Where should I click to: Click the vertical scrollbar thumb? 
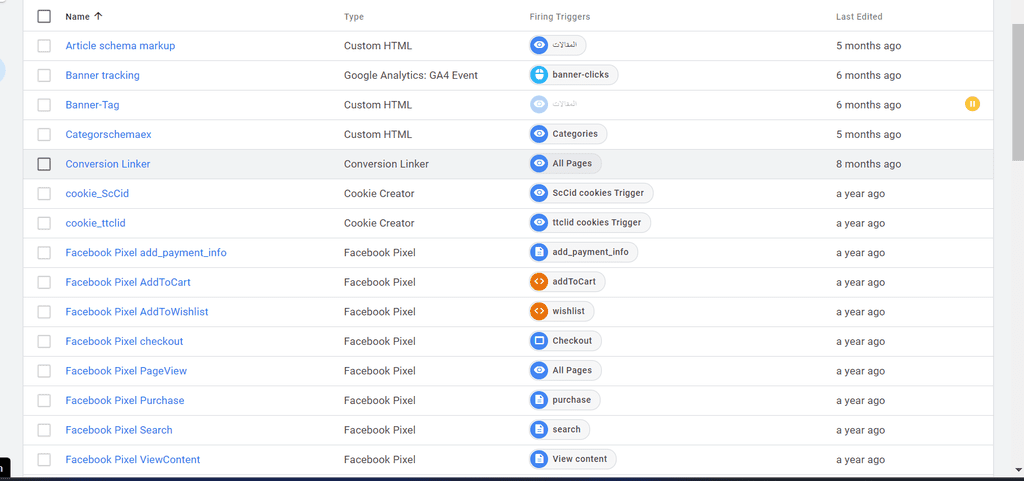tap(1018, 91)
